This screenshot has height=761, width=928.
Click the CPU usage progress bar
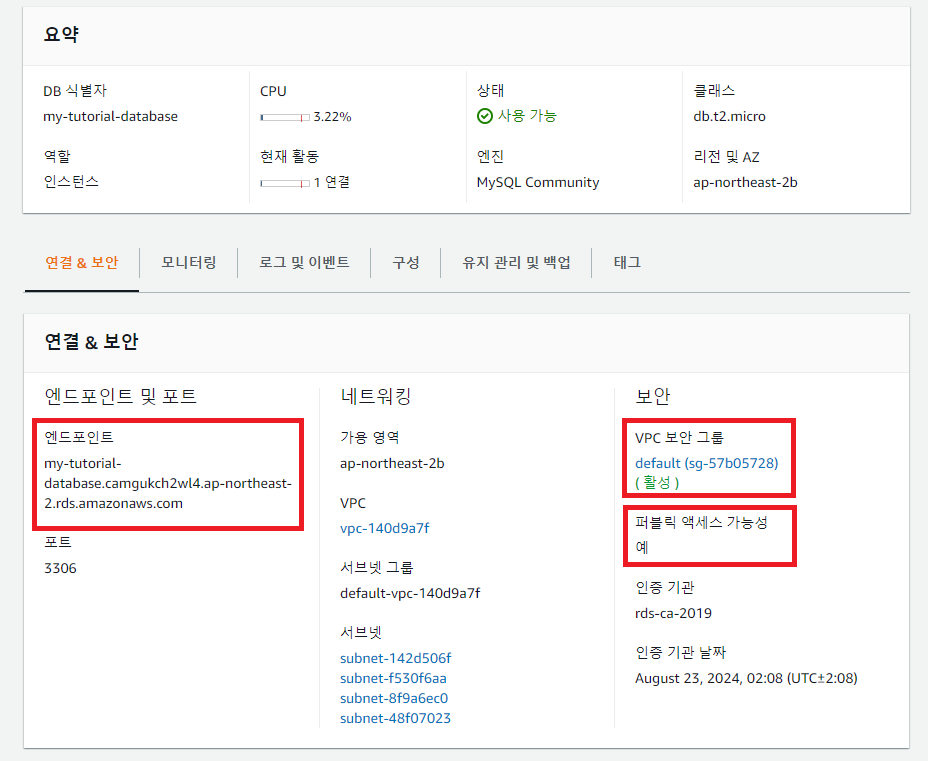(x=285, y=117)
